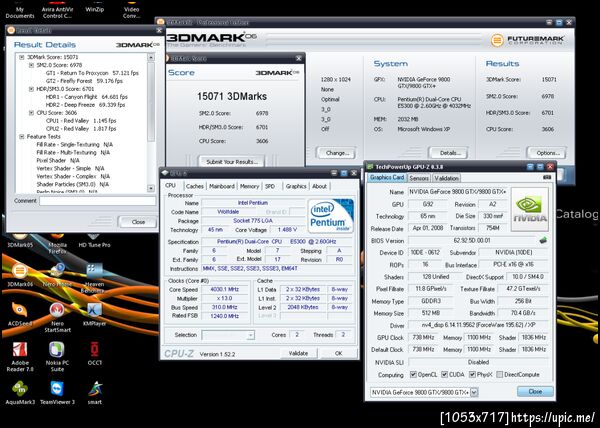600x428 pixels.
Task: Collapse the Feature Tests tree node
Action: click(21, 136)
